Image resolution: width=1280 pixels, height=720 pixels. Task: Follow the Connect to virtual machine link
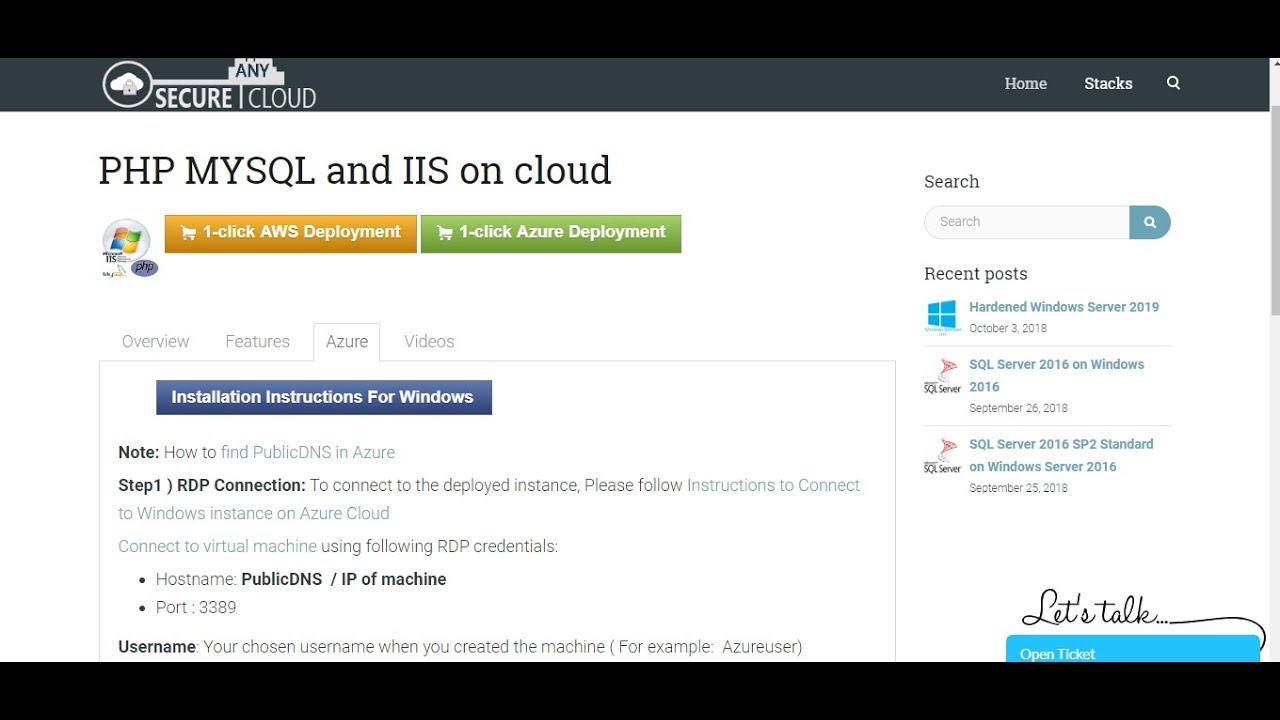tap(217, 546)
